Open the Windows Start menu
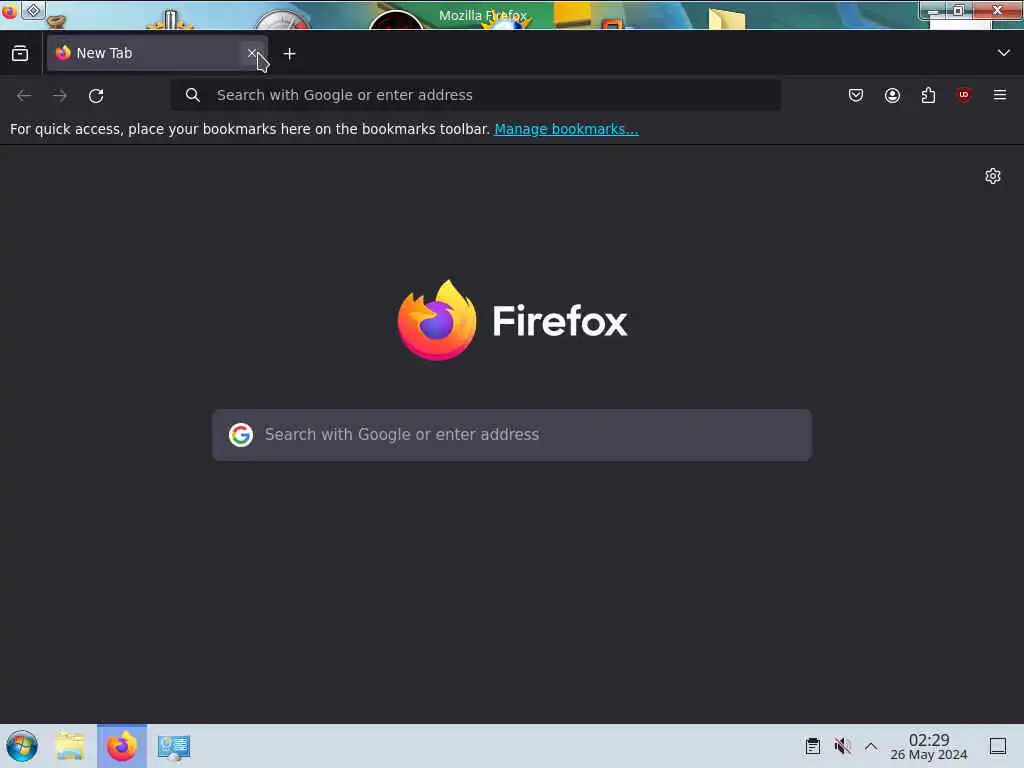 pos(22,746)
